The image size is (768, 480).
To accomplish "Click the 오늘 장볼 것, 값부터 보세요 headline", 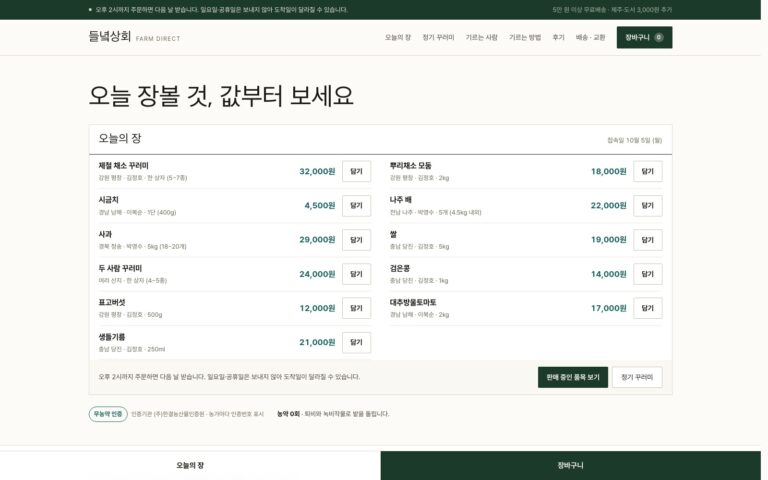I will pyautogui.click(x=221, y=96).
